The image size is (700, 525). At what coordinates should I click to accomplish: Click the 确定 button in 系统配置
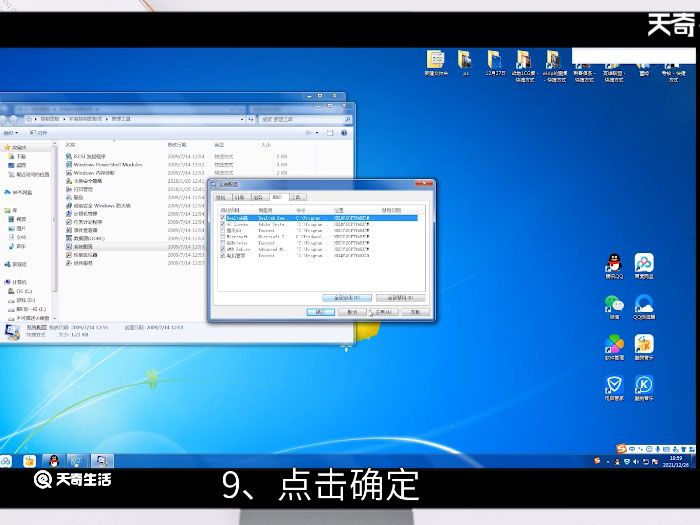[x=321, y=312]
